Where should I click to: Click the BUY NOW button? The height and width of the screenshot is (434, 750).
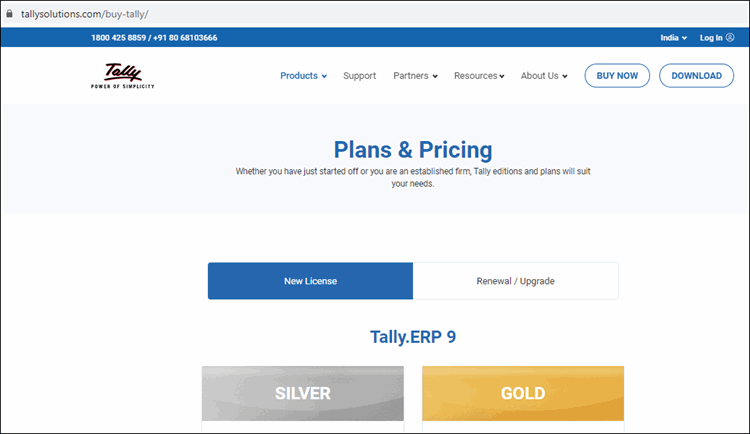(617, 76)
